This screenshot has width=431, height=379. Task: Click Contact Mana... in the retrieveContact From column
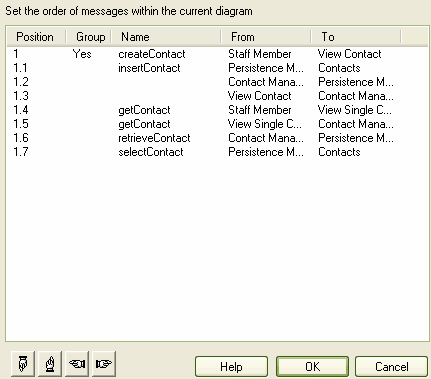(x=266, y=138)
